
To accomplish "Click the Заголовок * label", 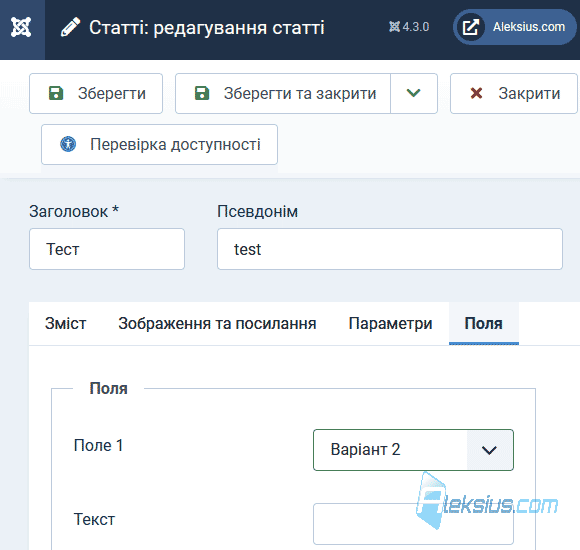I will [x=74, y=212].
